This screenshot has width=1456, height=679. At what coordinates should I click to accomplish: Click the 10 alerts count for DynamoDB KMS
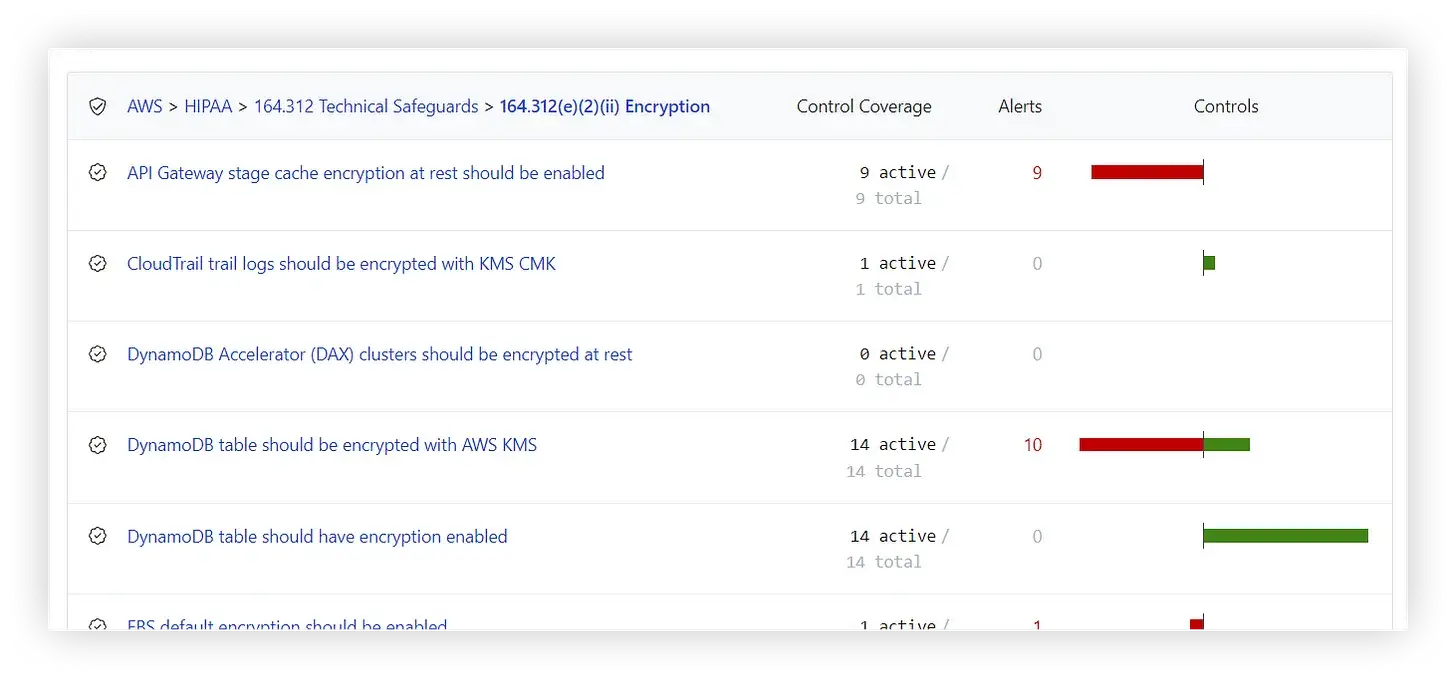[1033, 445]
